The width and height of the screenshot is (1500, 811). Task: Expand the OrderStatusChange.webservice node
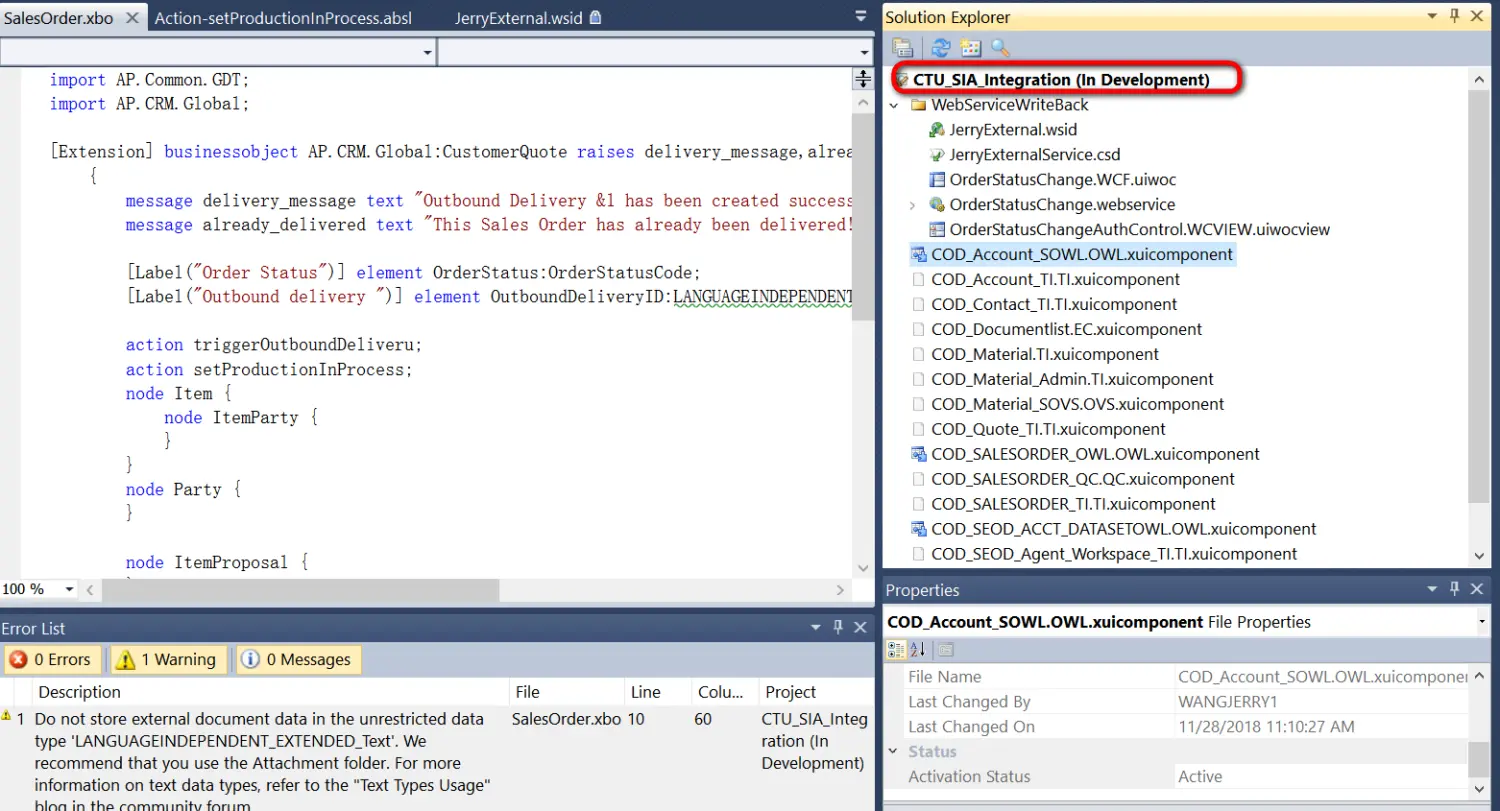[x=912, y=205]
